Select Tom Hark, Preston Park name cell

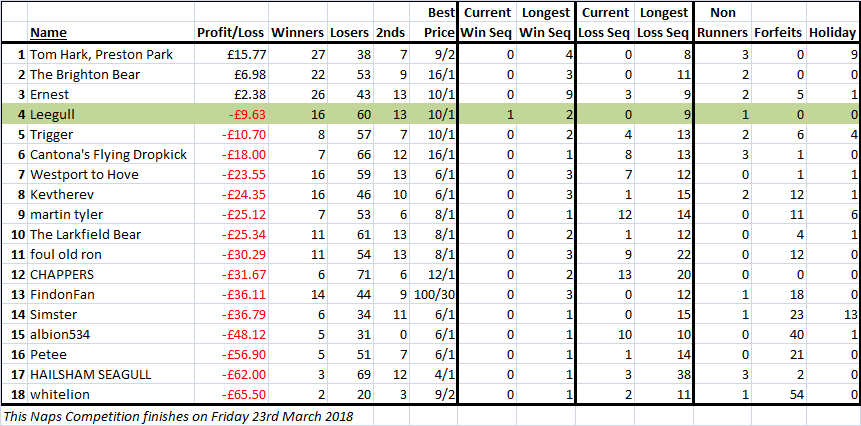100,55
